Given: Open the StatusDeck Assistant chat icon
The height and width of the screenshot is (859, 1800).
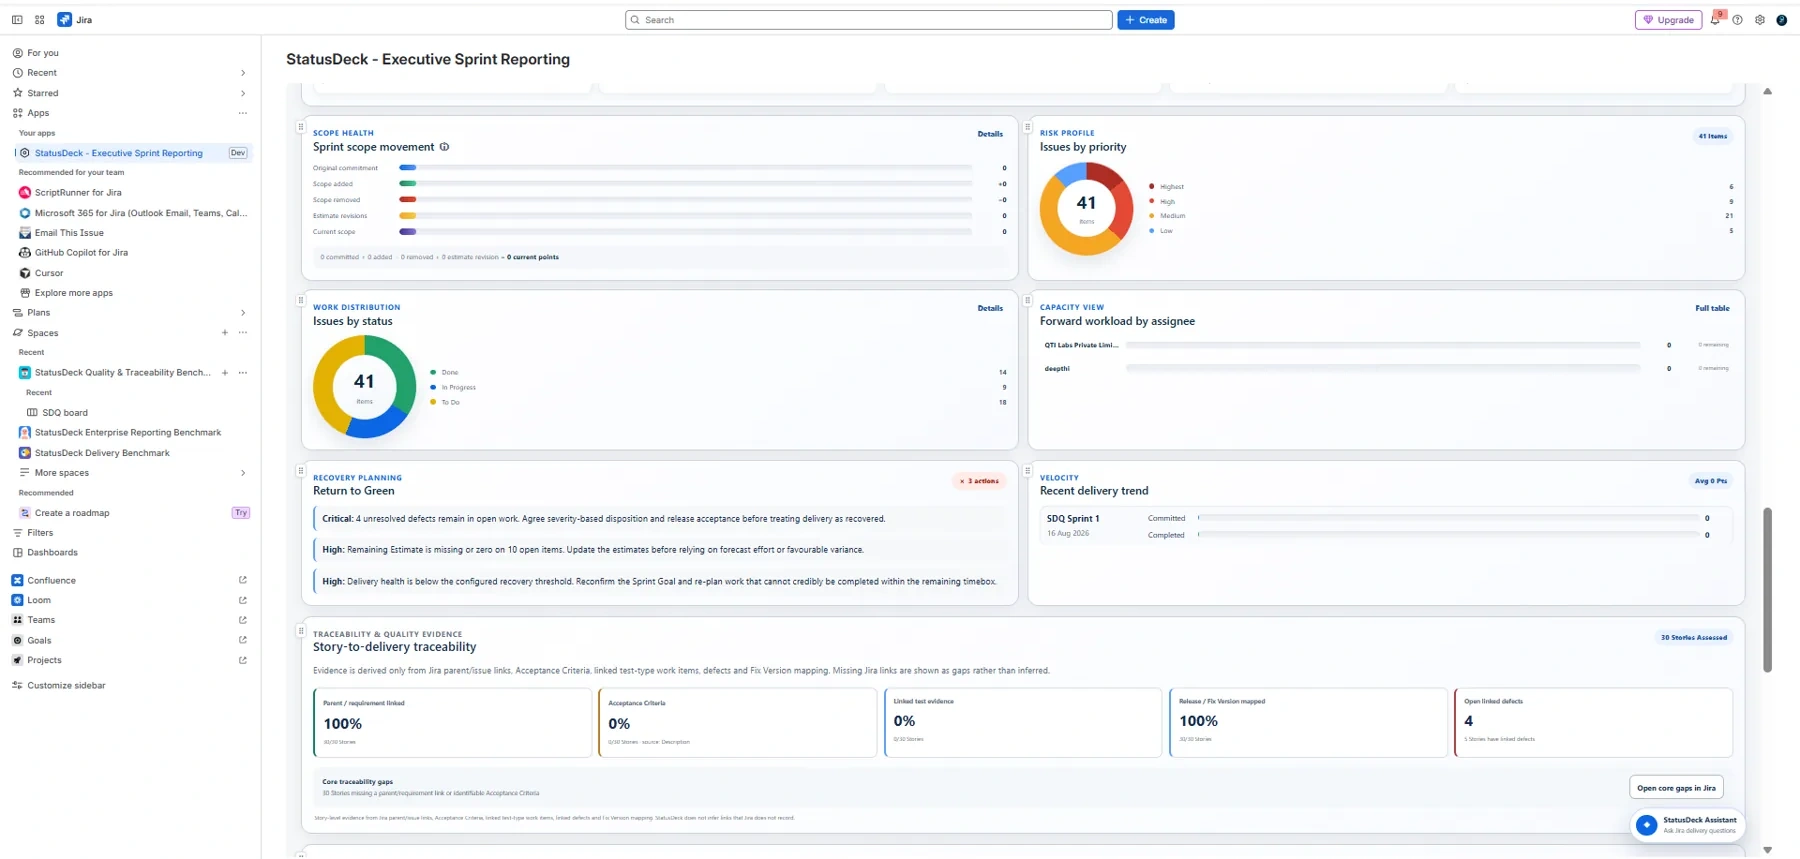Looking at the screenshot, I should (x=1646, y=825).
